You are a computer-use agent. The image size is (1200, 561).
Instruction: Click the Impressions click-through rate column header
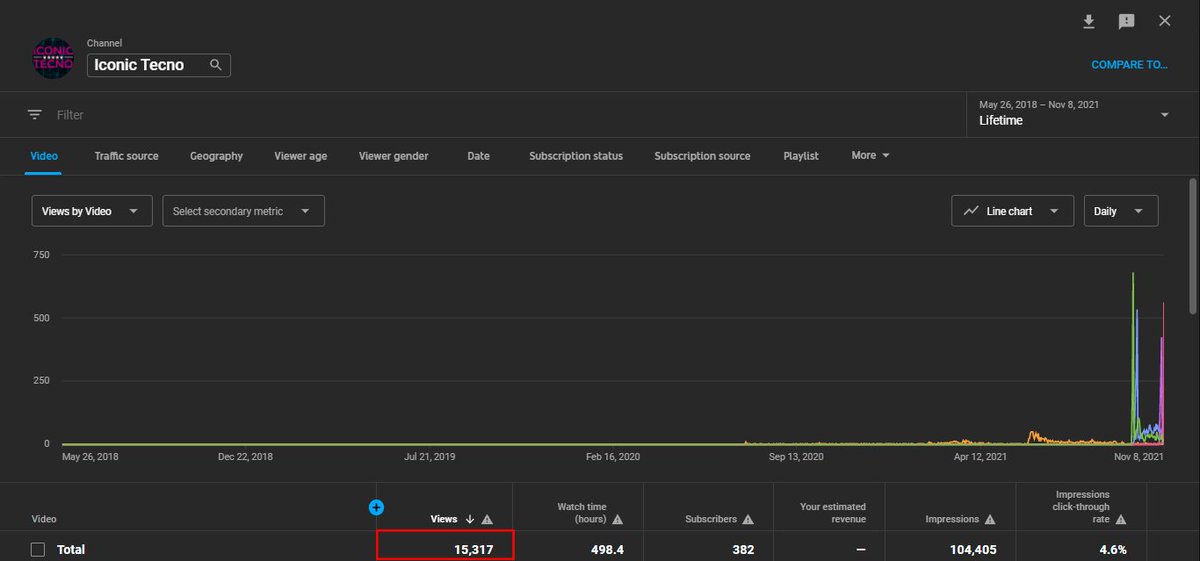(1082, 507)
